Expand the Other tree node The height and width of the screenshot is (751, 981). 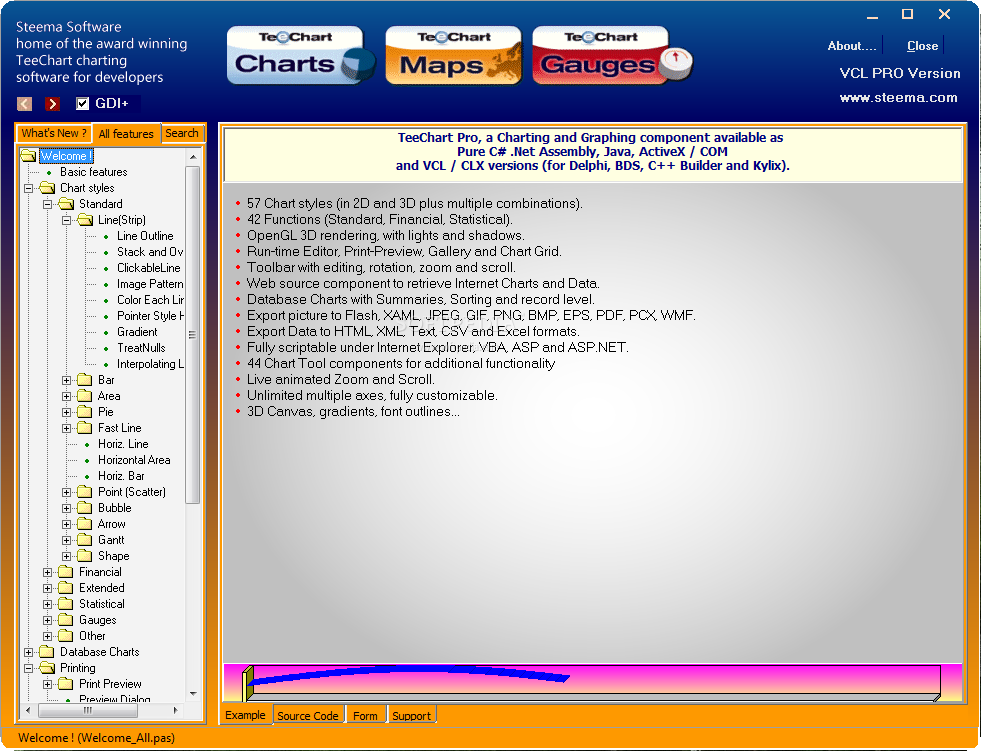click(x=48, y=636)
